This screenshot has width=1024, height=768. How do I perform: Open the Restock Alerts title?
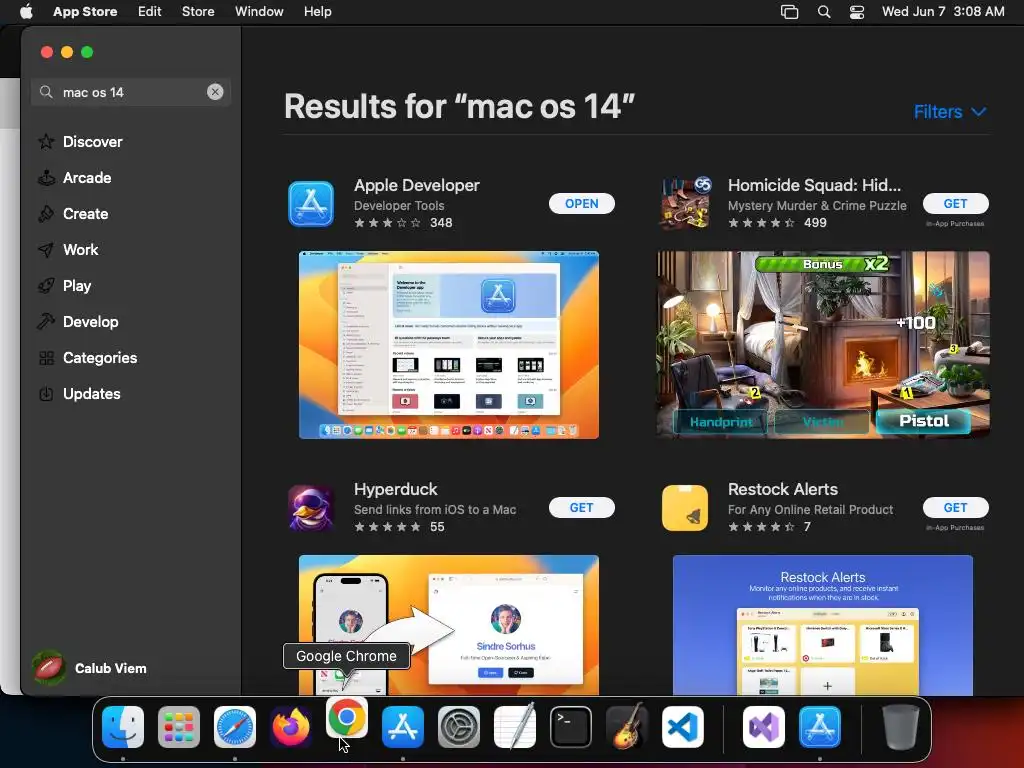pos(782,489)
